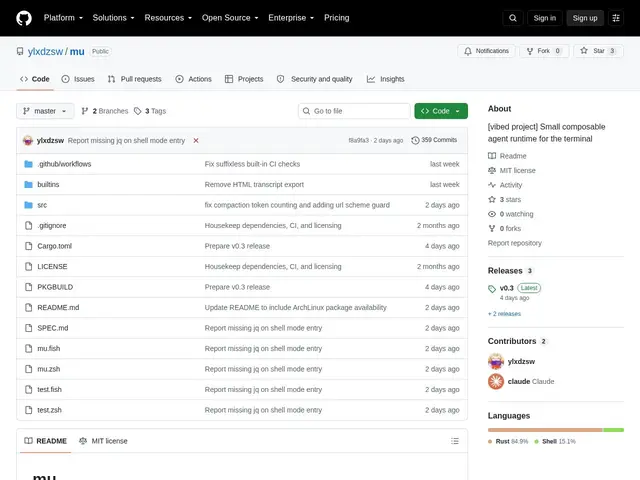Viewport: 640px width, 480px height.
Task: Expand the Platform menu
Action: click(x=63, y=18)
